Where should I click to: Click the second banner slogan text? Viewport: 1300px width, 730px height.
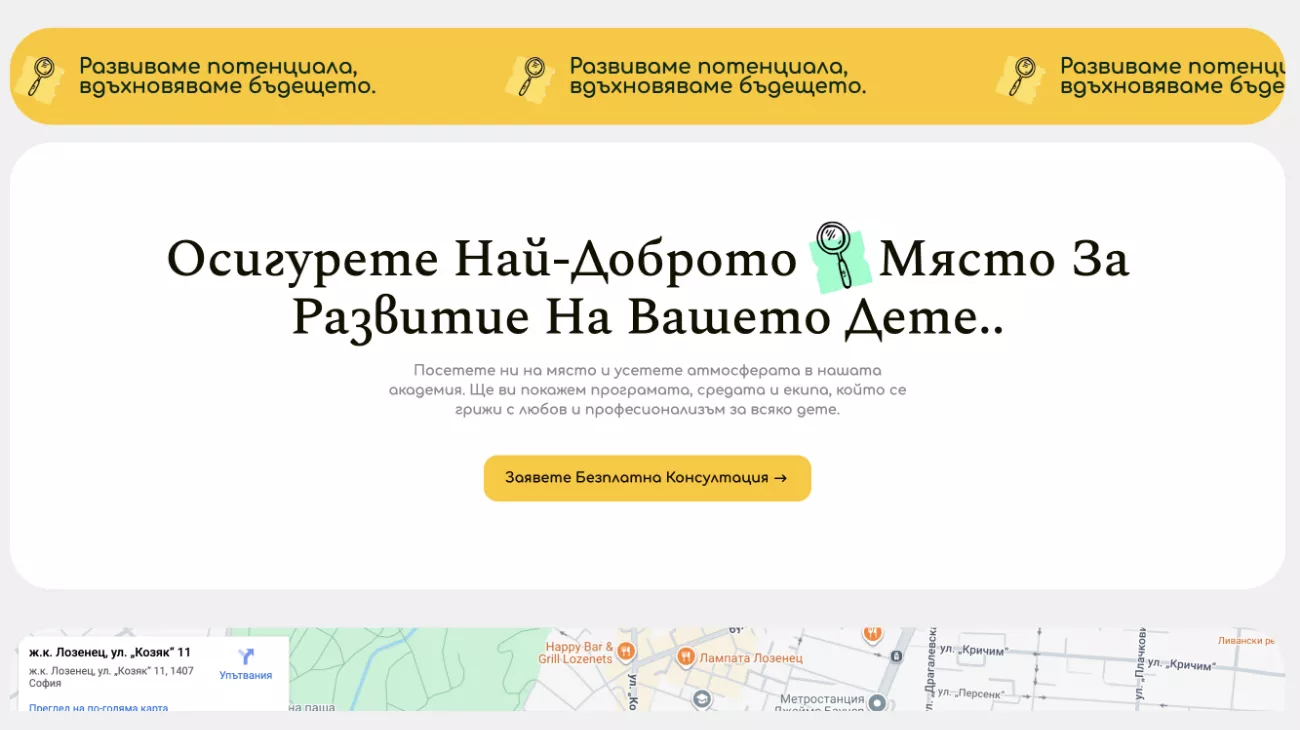click(x=717, y=77)
